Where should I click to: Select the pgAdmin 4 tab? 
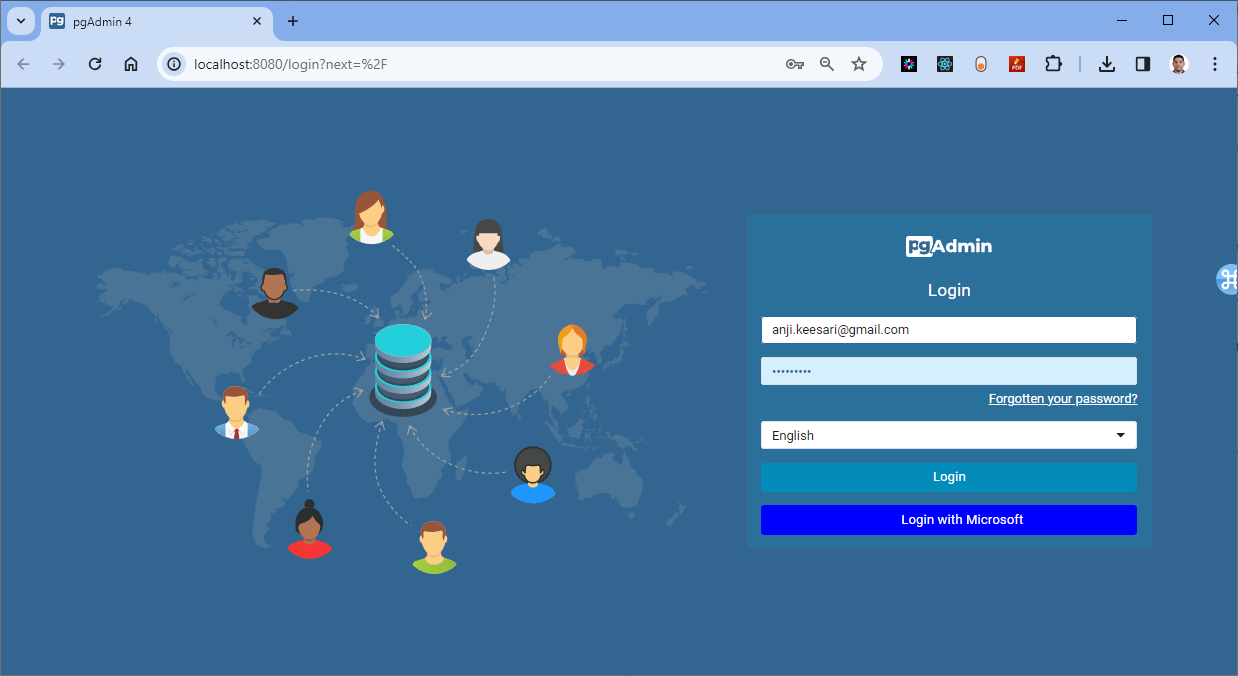click(157, 22)
